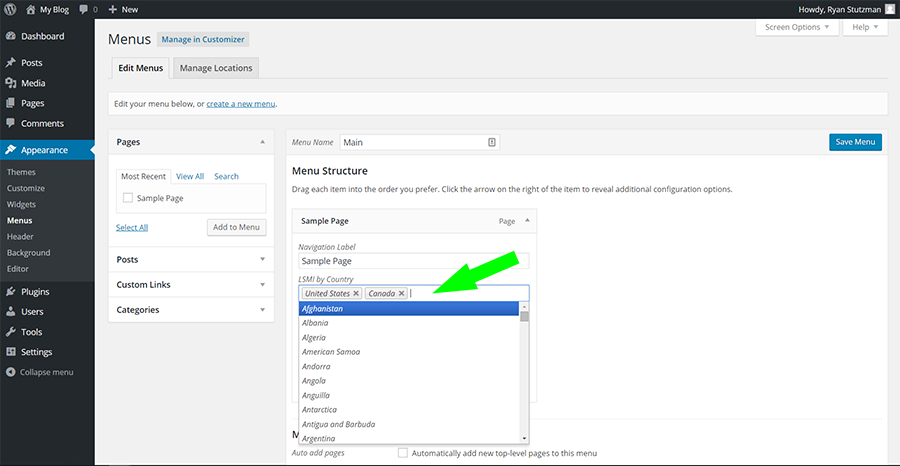Click the Dashboard gauge icon
This screenshot has width=900, height=466.
pos(10,36)
